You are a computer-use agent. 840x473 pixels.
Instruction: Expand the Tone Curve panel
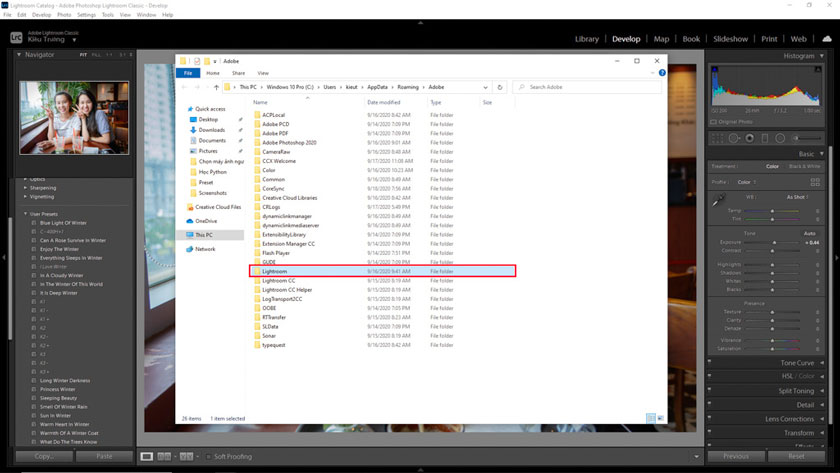822,363
